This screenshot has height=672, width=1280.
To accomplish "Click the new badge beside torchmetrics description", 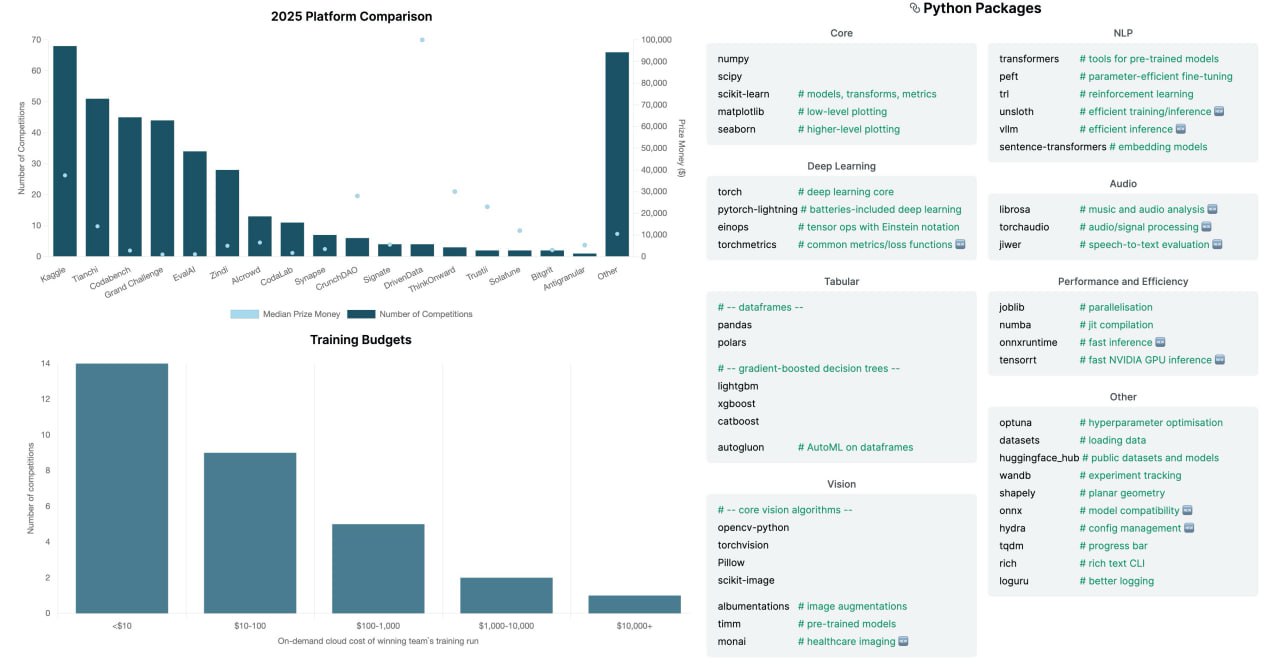I will click(x=960, y=245).
